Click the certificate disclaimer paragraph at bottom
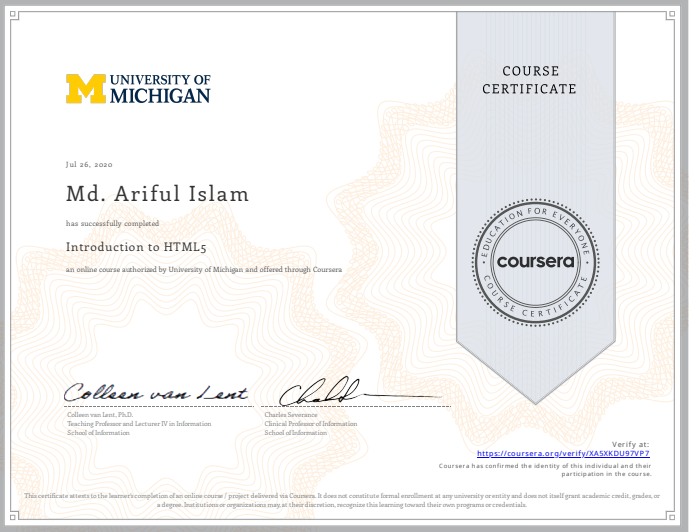This screenshot has width=689, height=532. 342,500
